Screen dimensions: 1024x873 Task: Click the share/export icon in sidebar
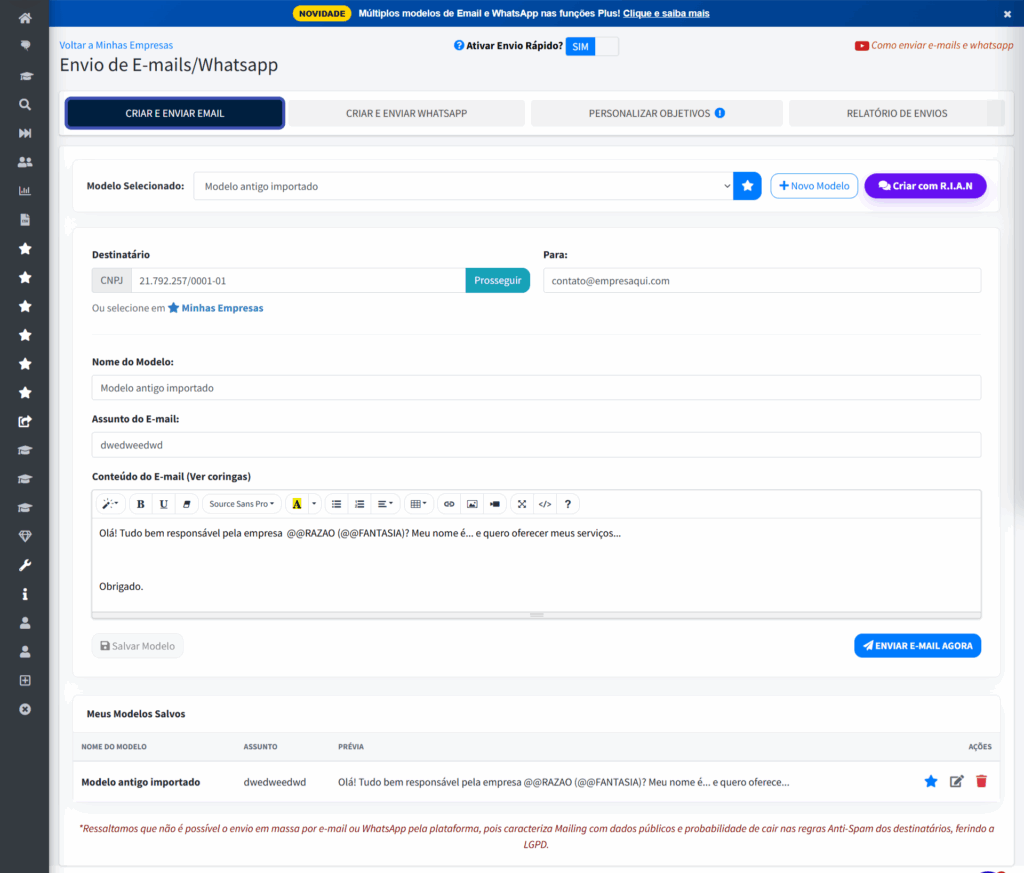point(25,421)
